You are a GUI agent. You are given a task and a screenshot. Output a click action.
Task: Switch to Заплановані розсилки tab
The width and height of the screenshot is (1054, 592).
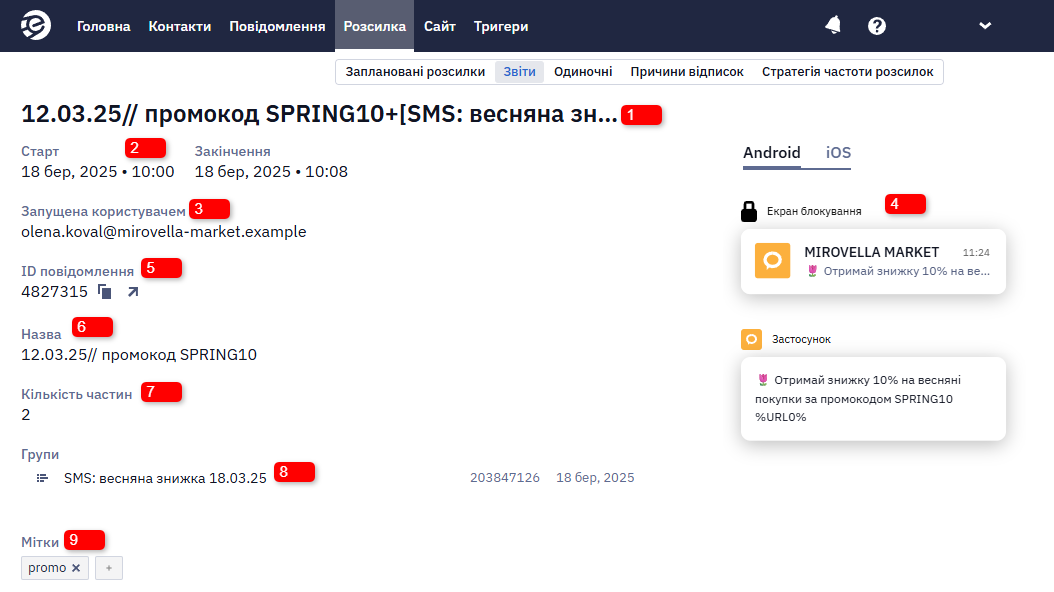coord(415,72)
